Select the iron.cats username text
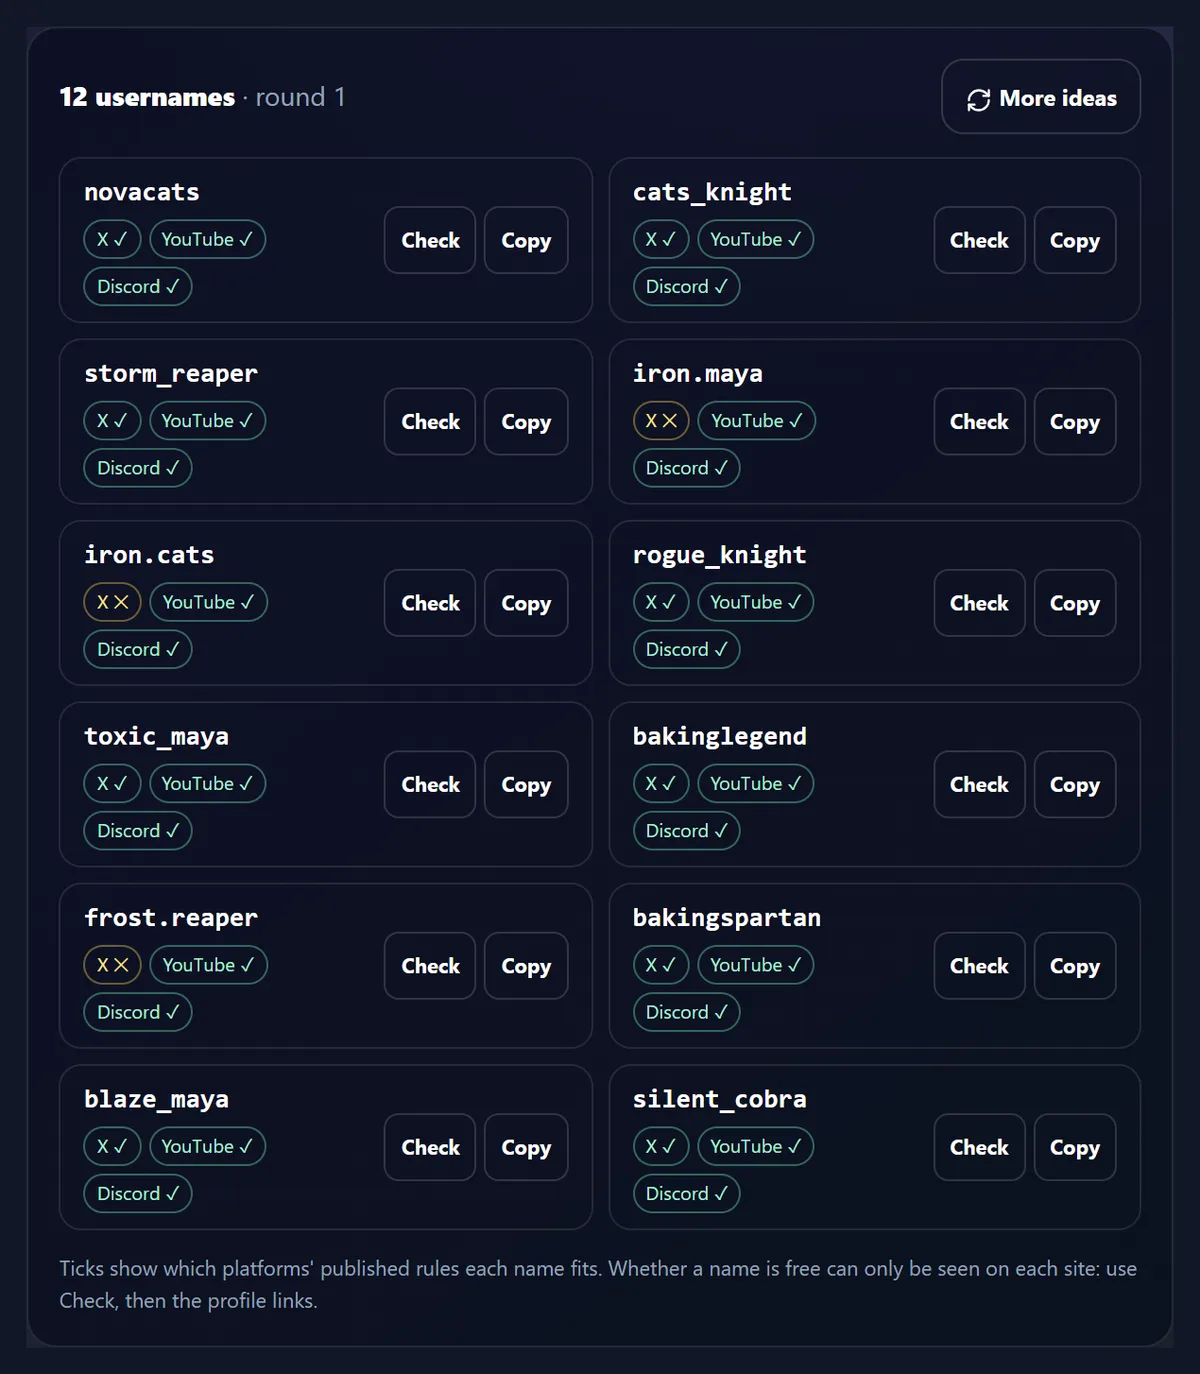The width and height of the screenshot is (1200, 1374). [x=149, y=555]
